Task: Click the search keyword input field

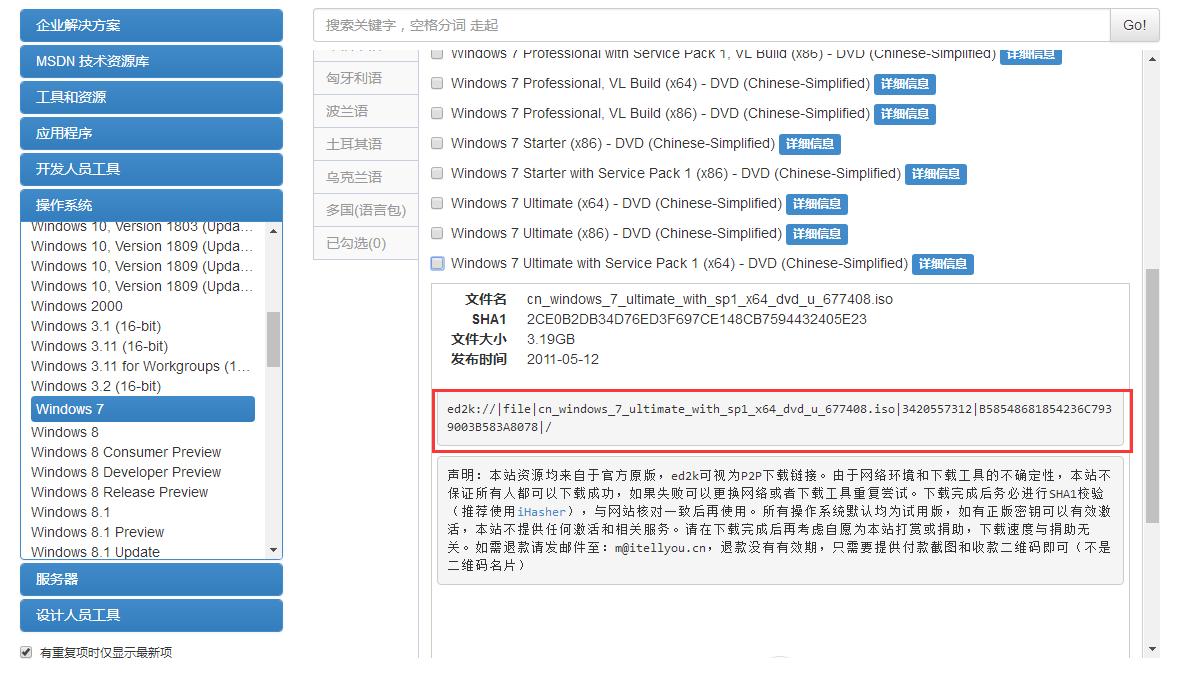Action: tap(712, 25)
